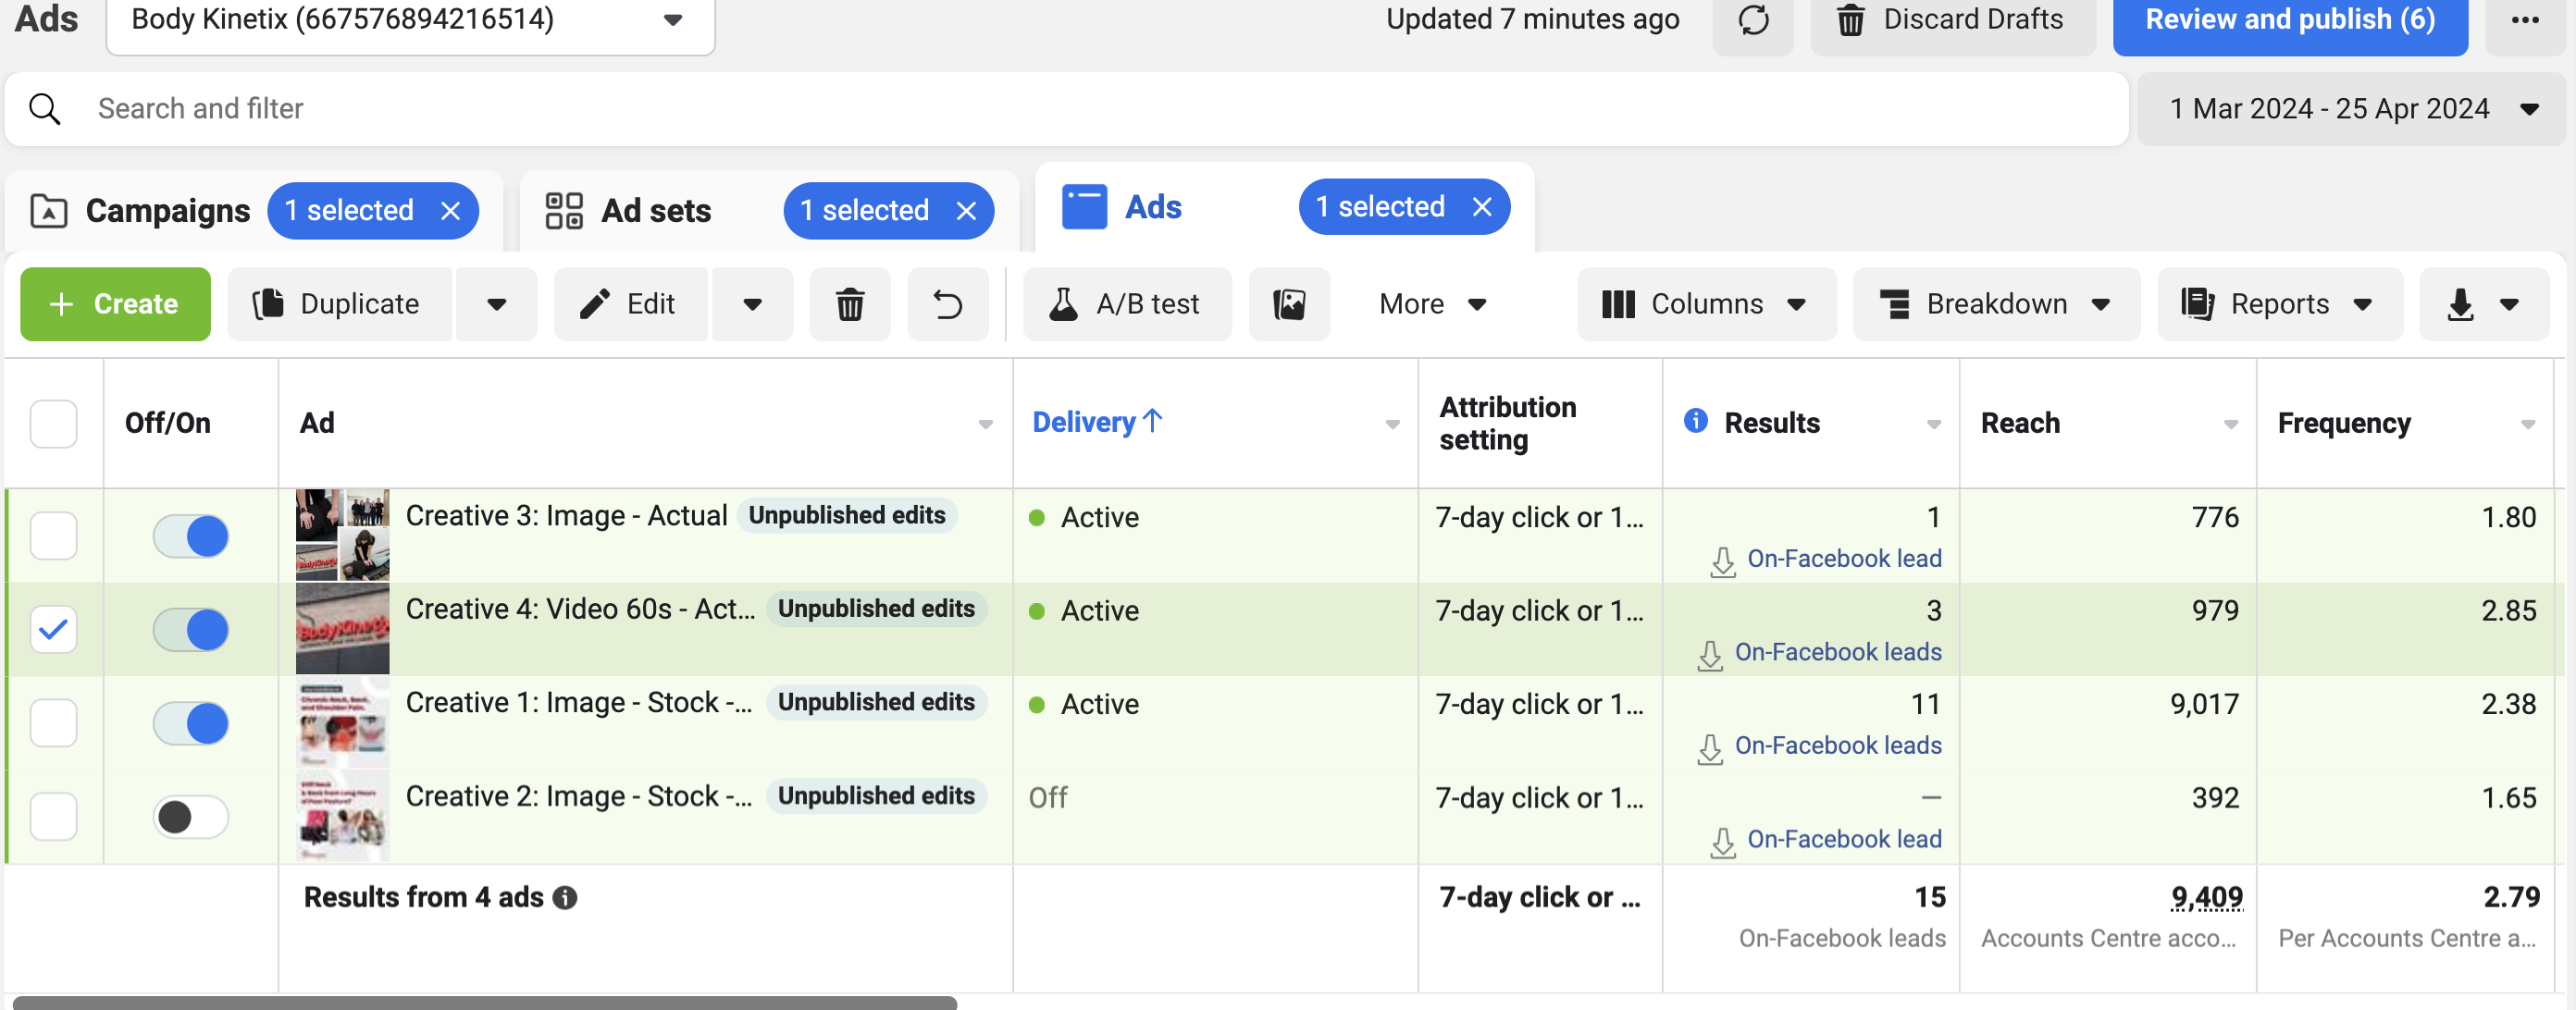Expand the Breakdown dropdown
Viewport: 2576px width, 1010px height.
[x=1996, y=304]
